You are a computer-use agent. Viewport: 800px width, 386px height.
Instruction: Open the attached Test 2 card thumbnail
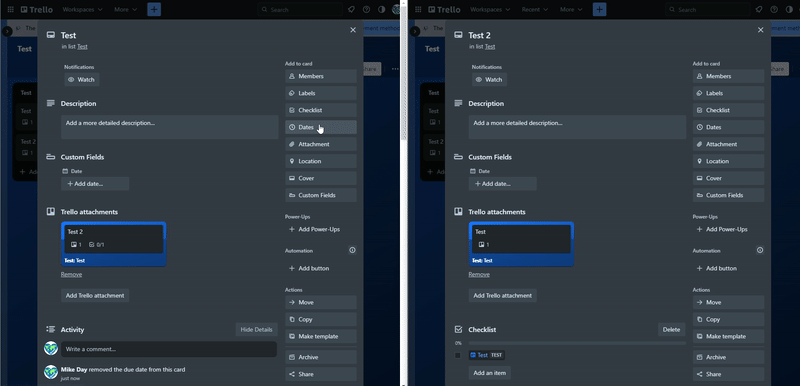113,244
